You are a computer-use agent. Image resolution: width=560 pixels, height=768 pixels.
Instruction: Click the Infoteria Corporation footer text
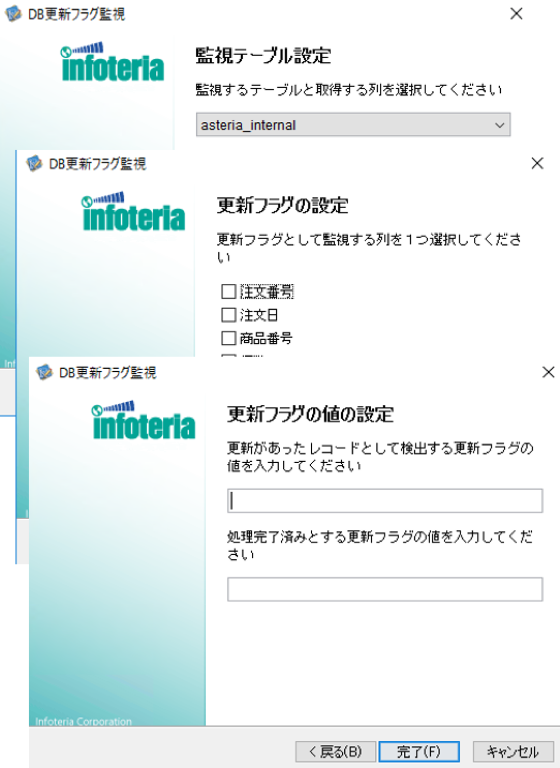[83, 721]
